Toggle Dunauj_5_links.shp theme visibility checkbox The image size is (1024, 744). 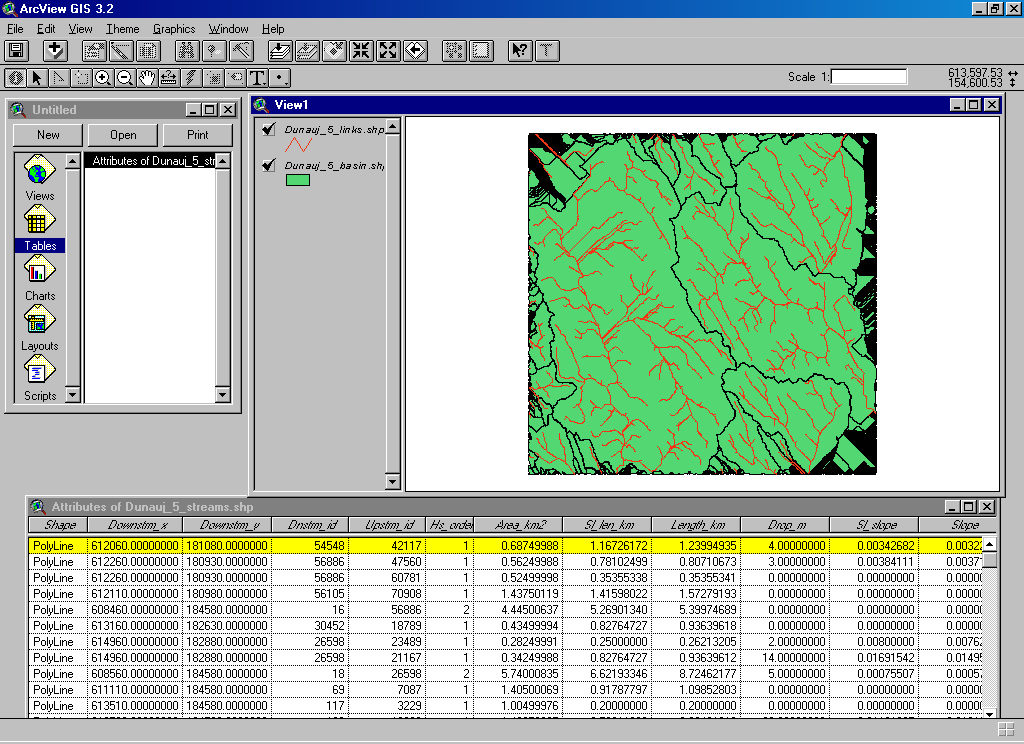click(268, 129)
